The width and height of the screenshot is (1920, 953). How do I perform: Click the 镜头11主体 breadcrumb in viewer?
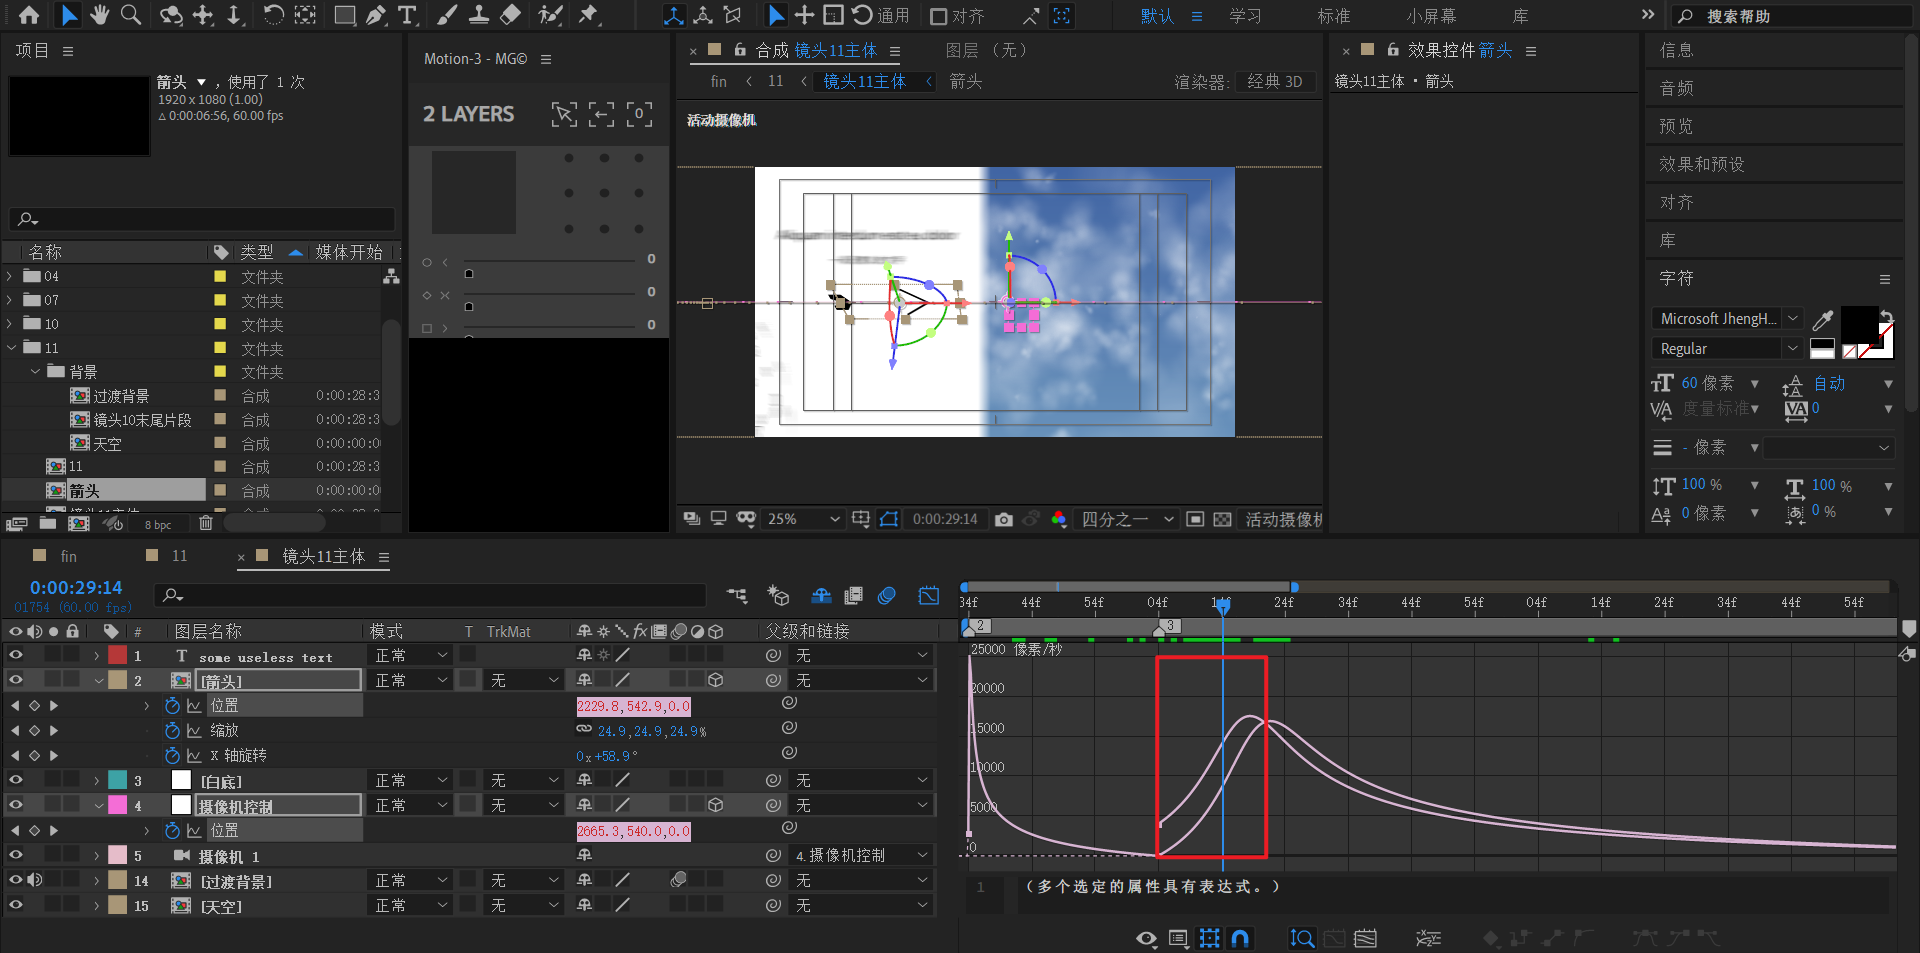click(865, 82)
